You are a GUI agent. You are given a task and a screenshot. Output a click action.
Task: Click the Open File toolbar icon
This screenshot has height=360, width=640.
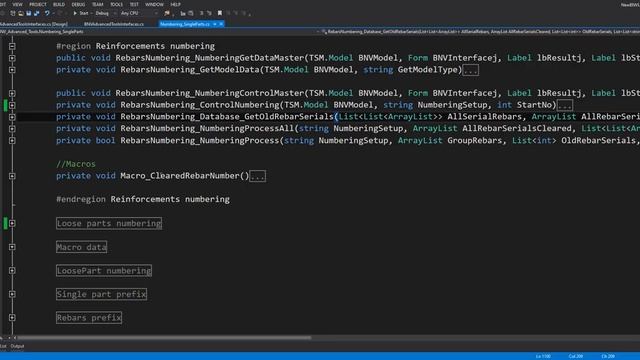[20, 13]
